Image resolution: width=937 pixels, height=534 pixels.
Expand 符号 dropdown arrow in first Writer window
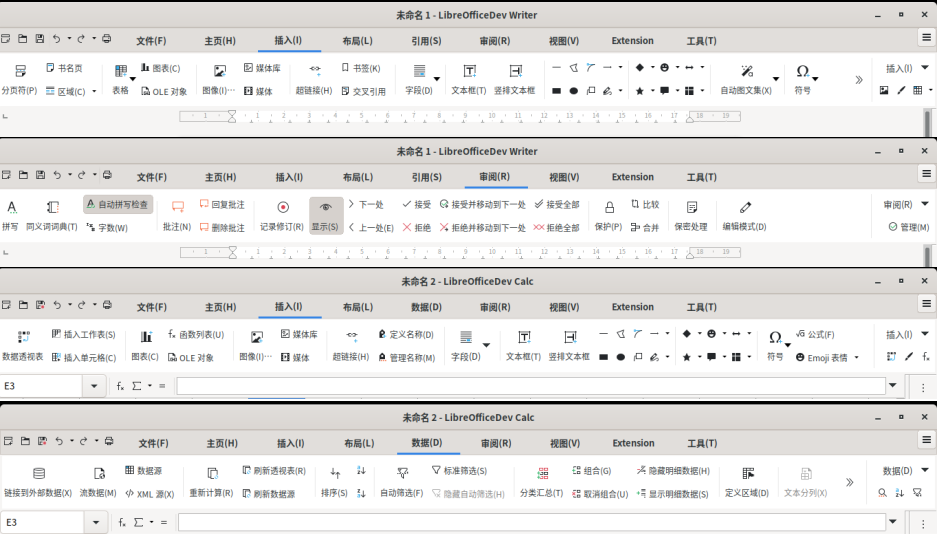pyautogui.click(x=815, y=79)
